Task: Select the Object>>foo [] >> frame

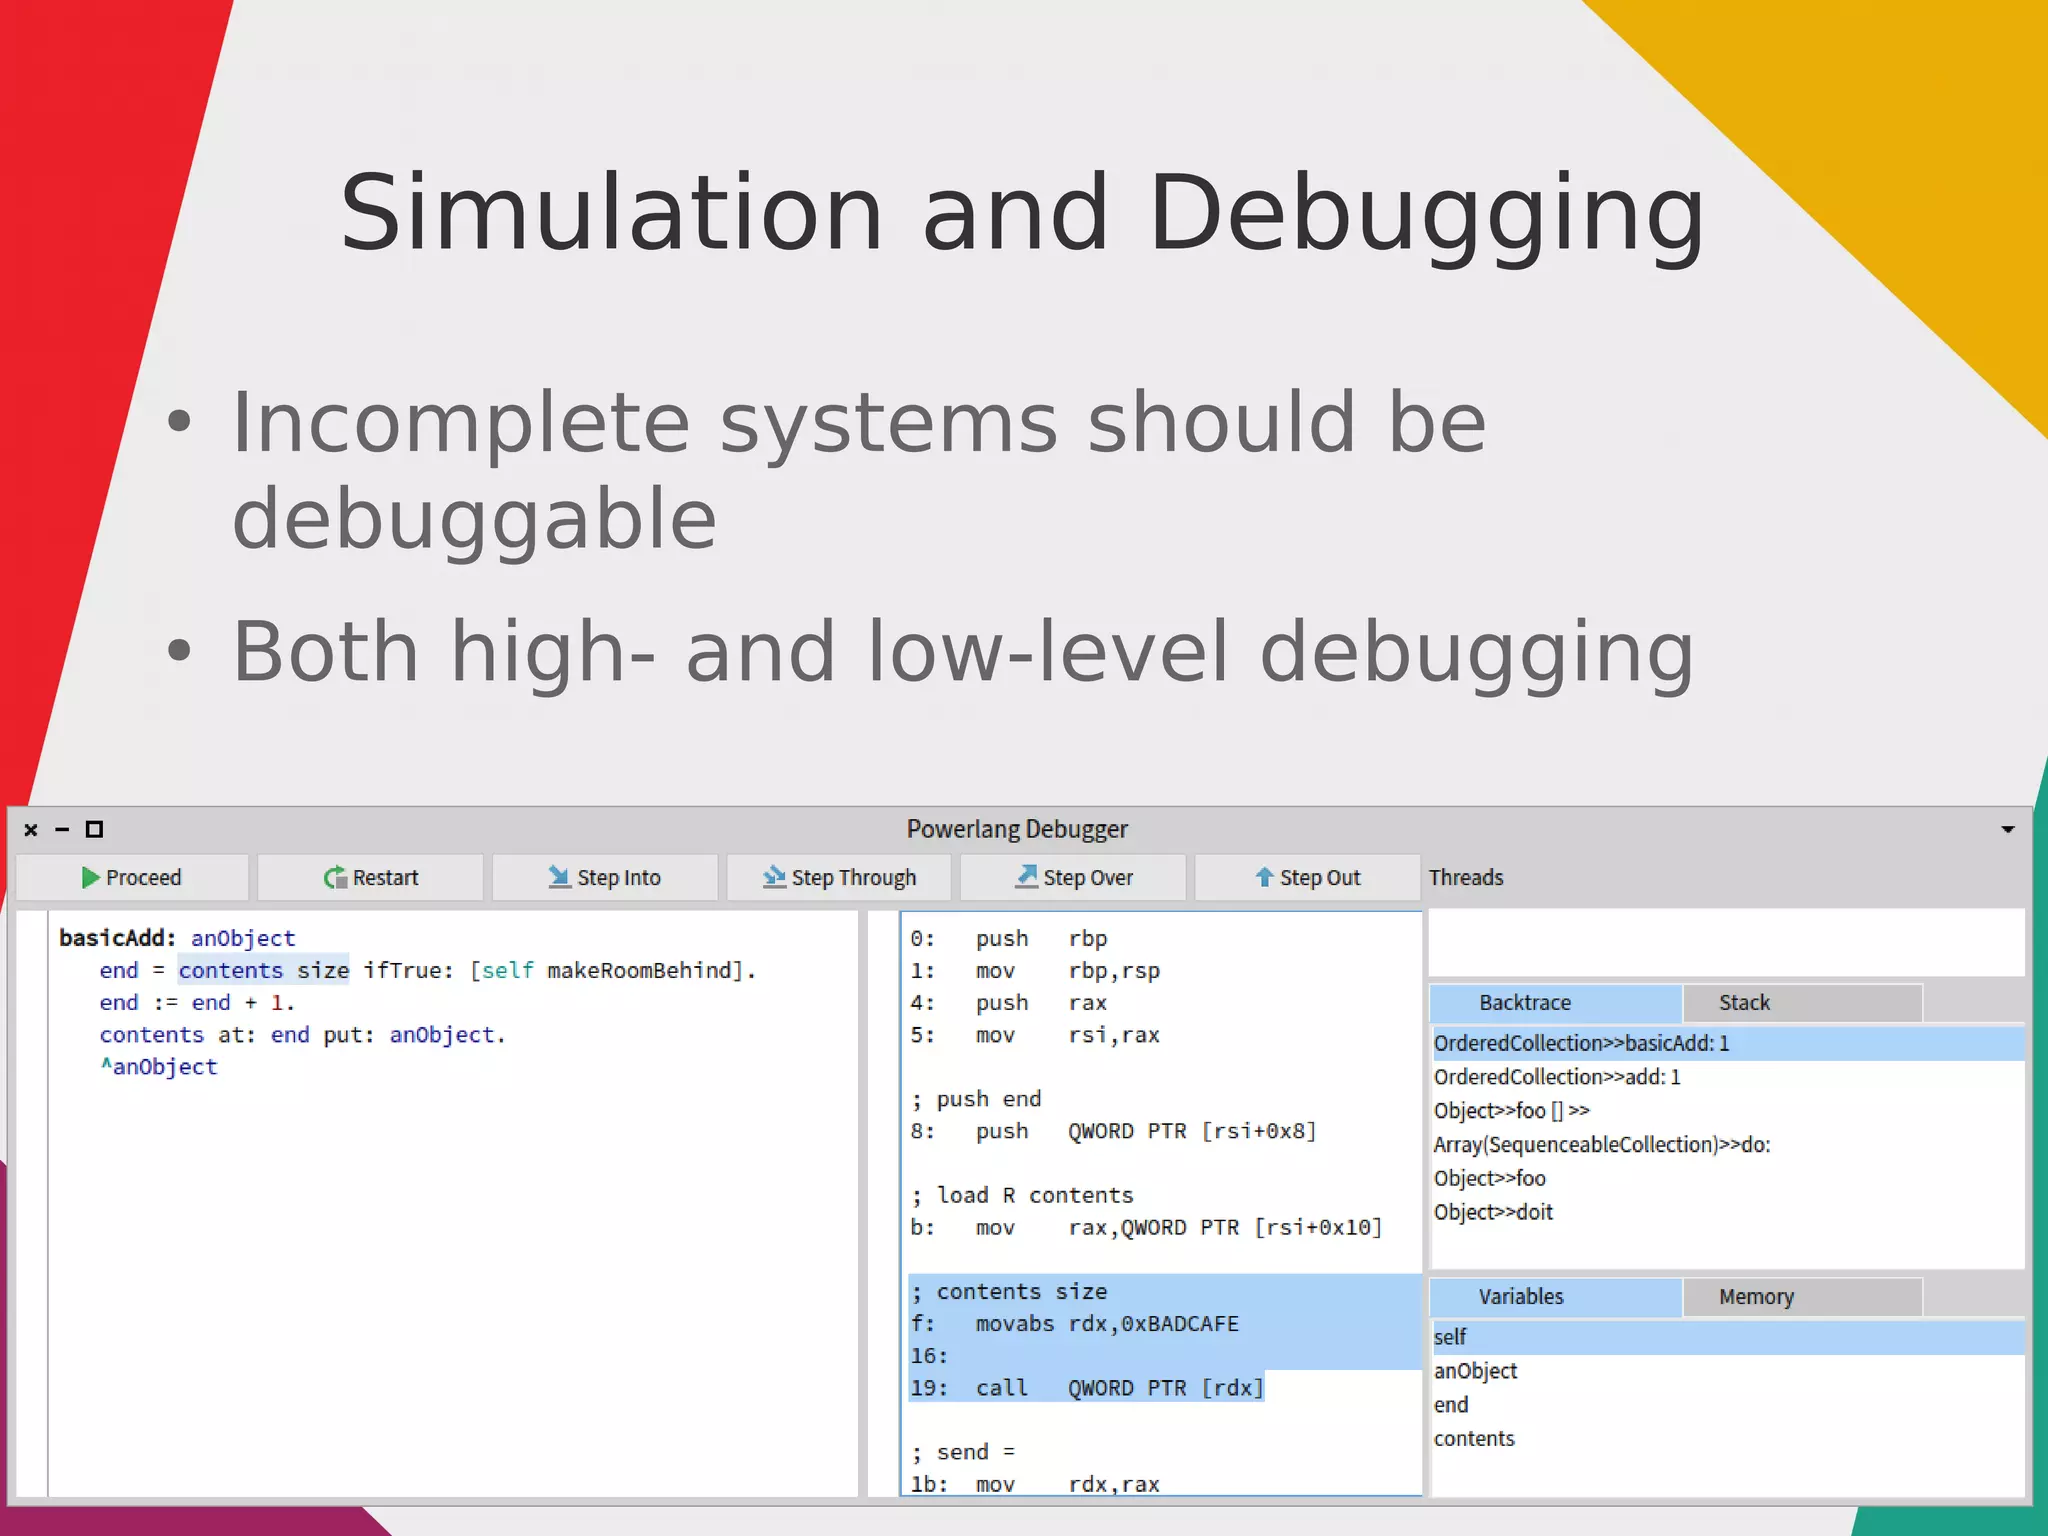Action: (1728, 1111)
